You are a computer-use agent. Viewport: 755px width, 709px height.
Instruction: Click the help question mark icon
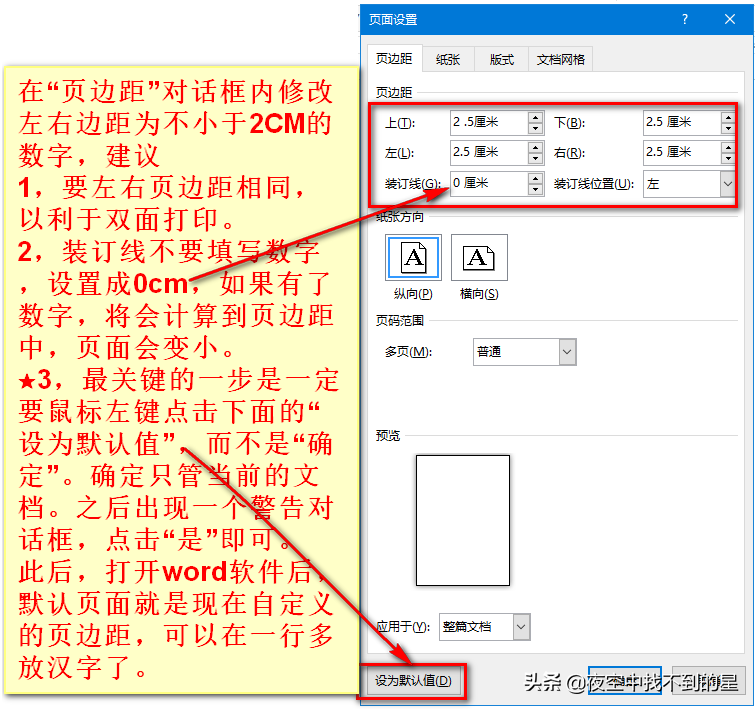click(x=685, y=19)
